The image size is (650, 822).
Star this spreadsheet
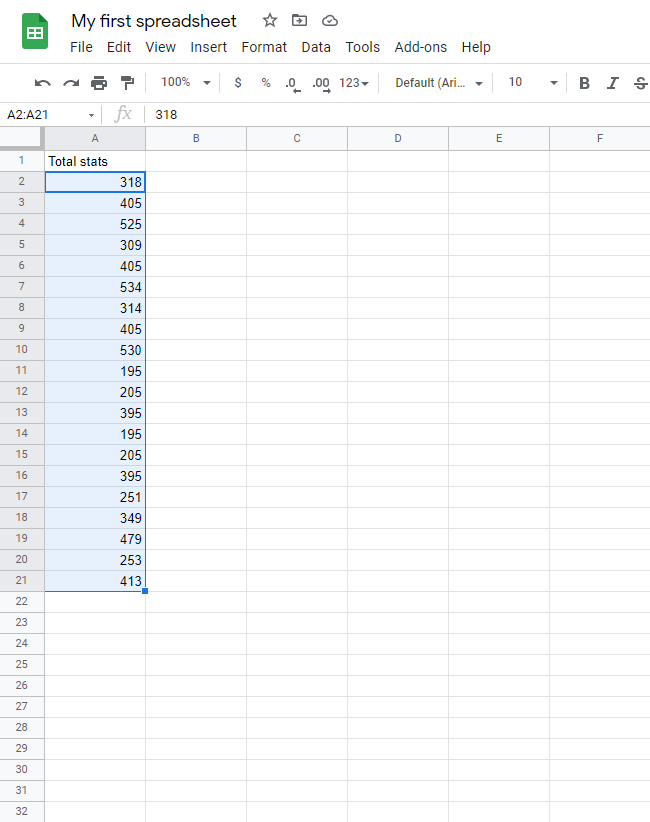(270, 20)
